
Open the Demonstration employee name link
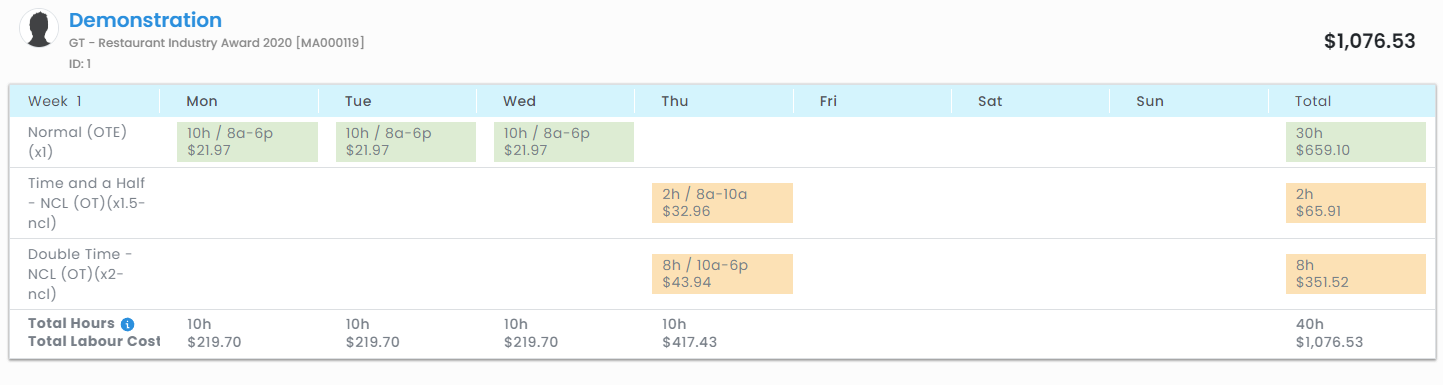(x=145, y=20)
